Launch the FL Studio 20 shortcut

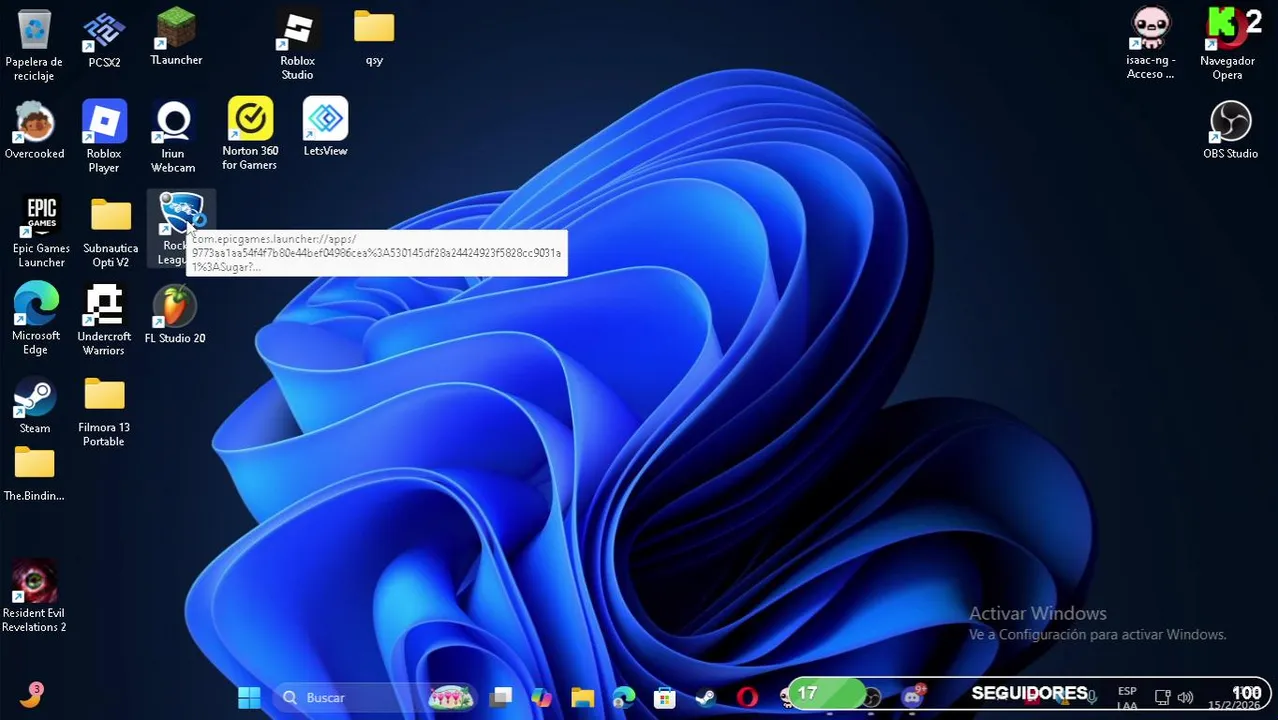175,315
